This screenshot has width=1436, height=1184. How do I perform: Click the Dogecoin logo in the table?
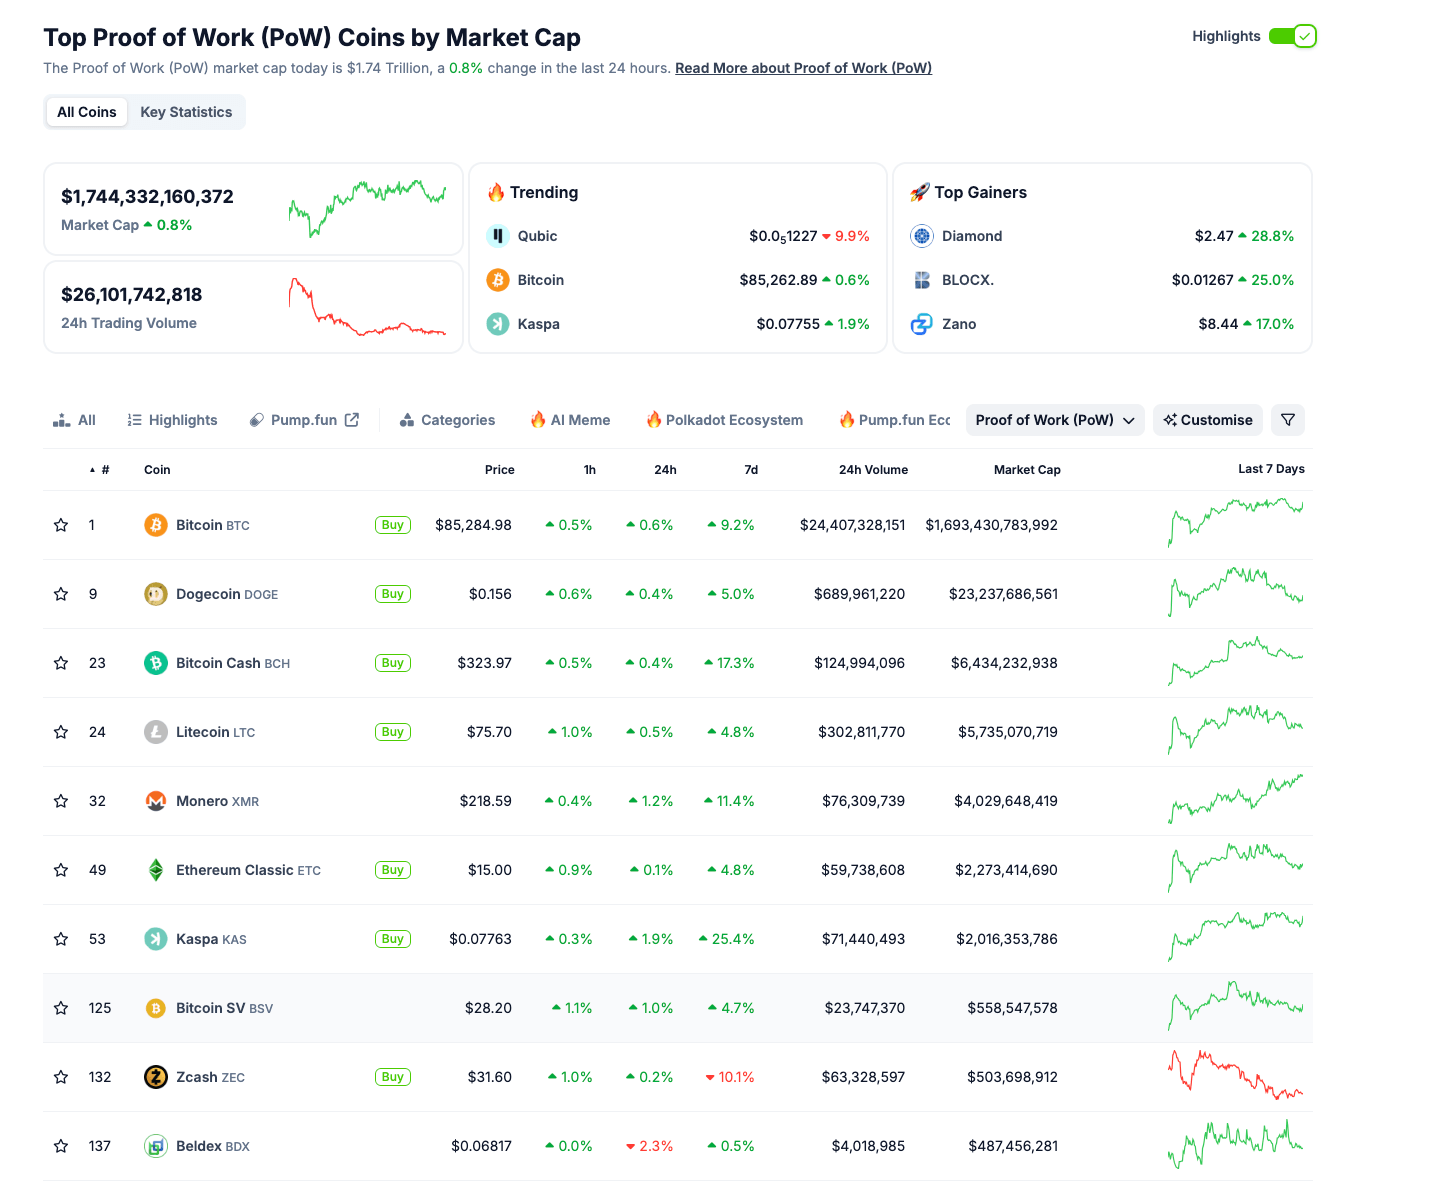[156, 593]
